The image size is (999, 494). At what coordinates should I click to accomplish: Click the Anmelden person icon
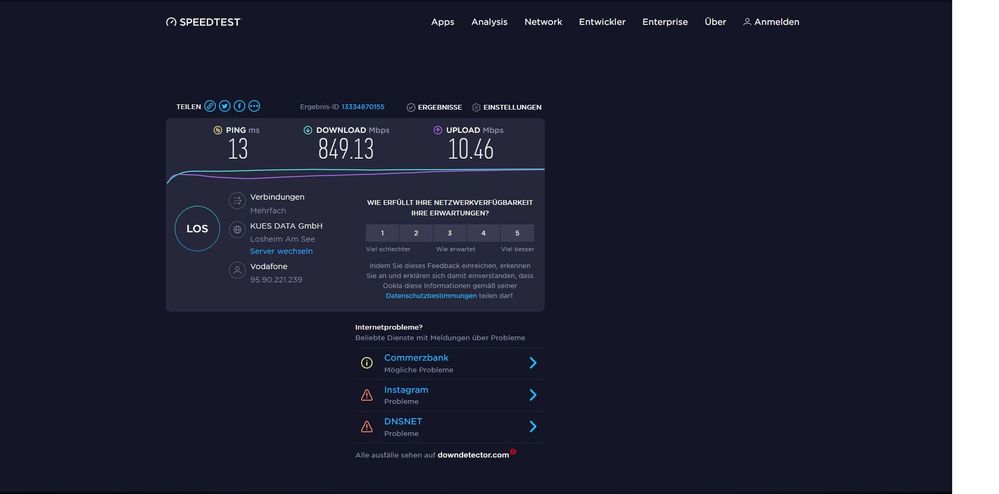click(x=747, y=22)
